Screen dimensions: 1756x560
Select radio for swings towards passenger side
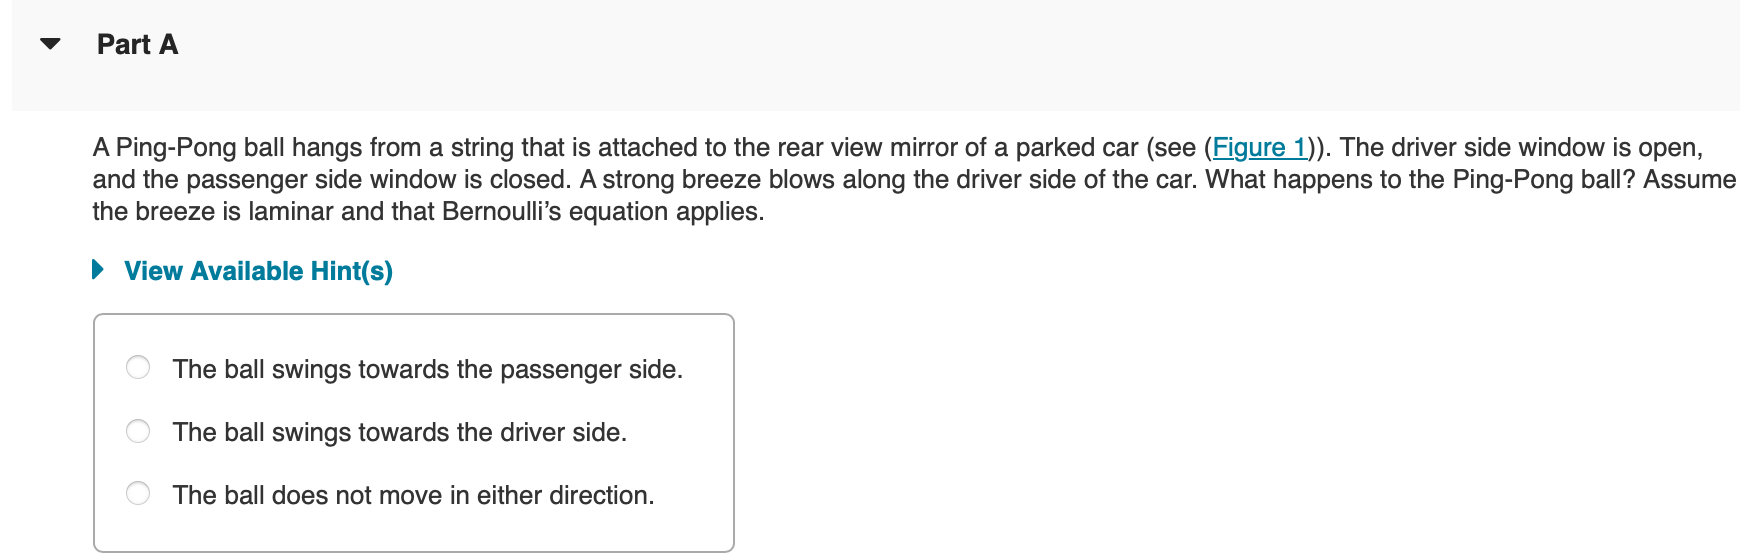click(138, 368)
